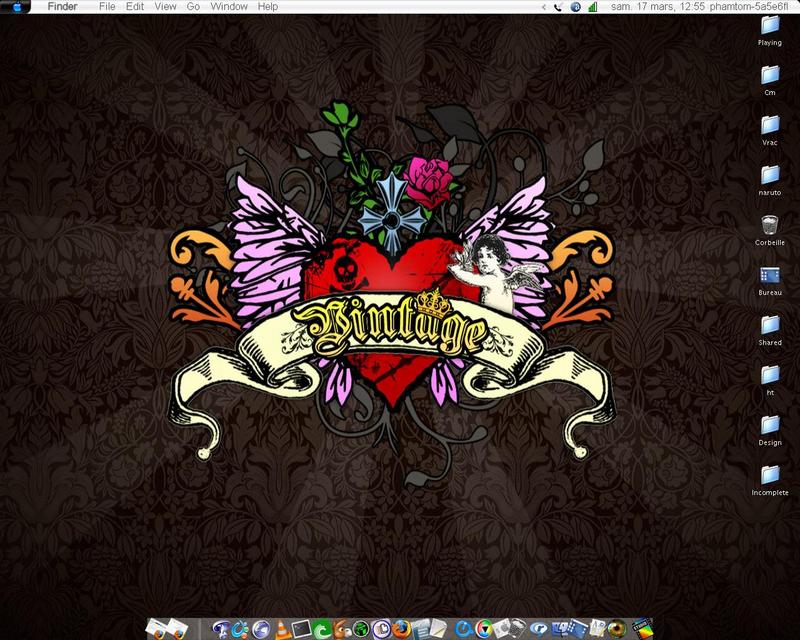
Task: Open the Corbeille trash icon
Action: [769, 225]
